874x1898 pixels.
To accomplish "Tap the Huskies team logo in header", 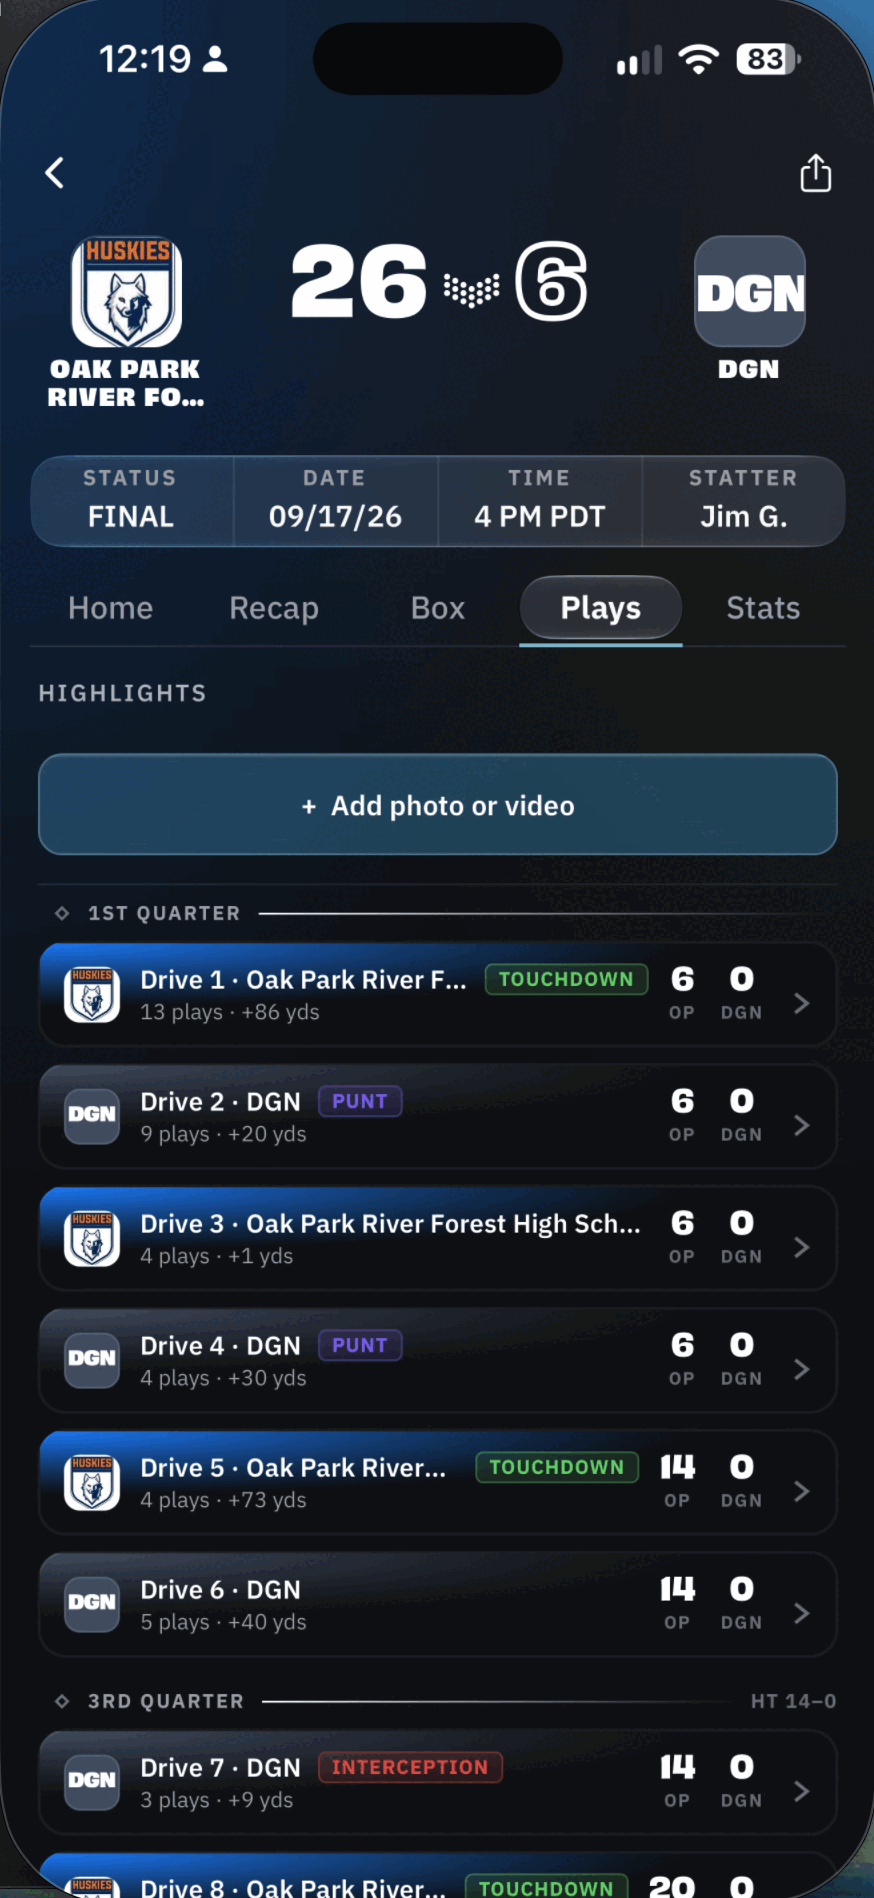I will pos(126,291).
